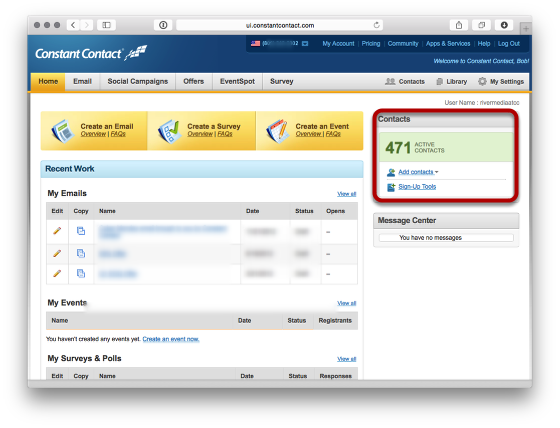Go to the Survey tab
The width and height of the screenshot is (560, 428).
[282, 81]
